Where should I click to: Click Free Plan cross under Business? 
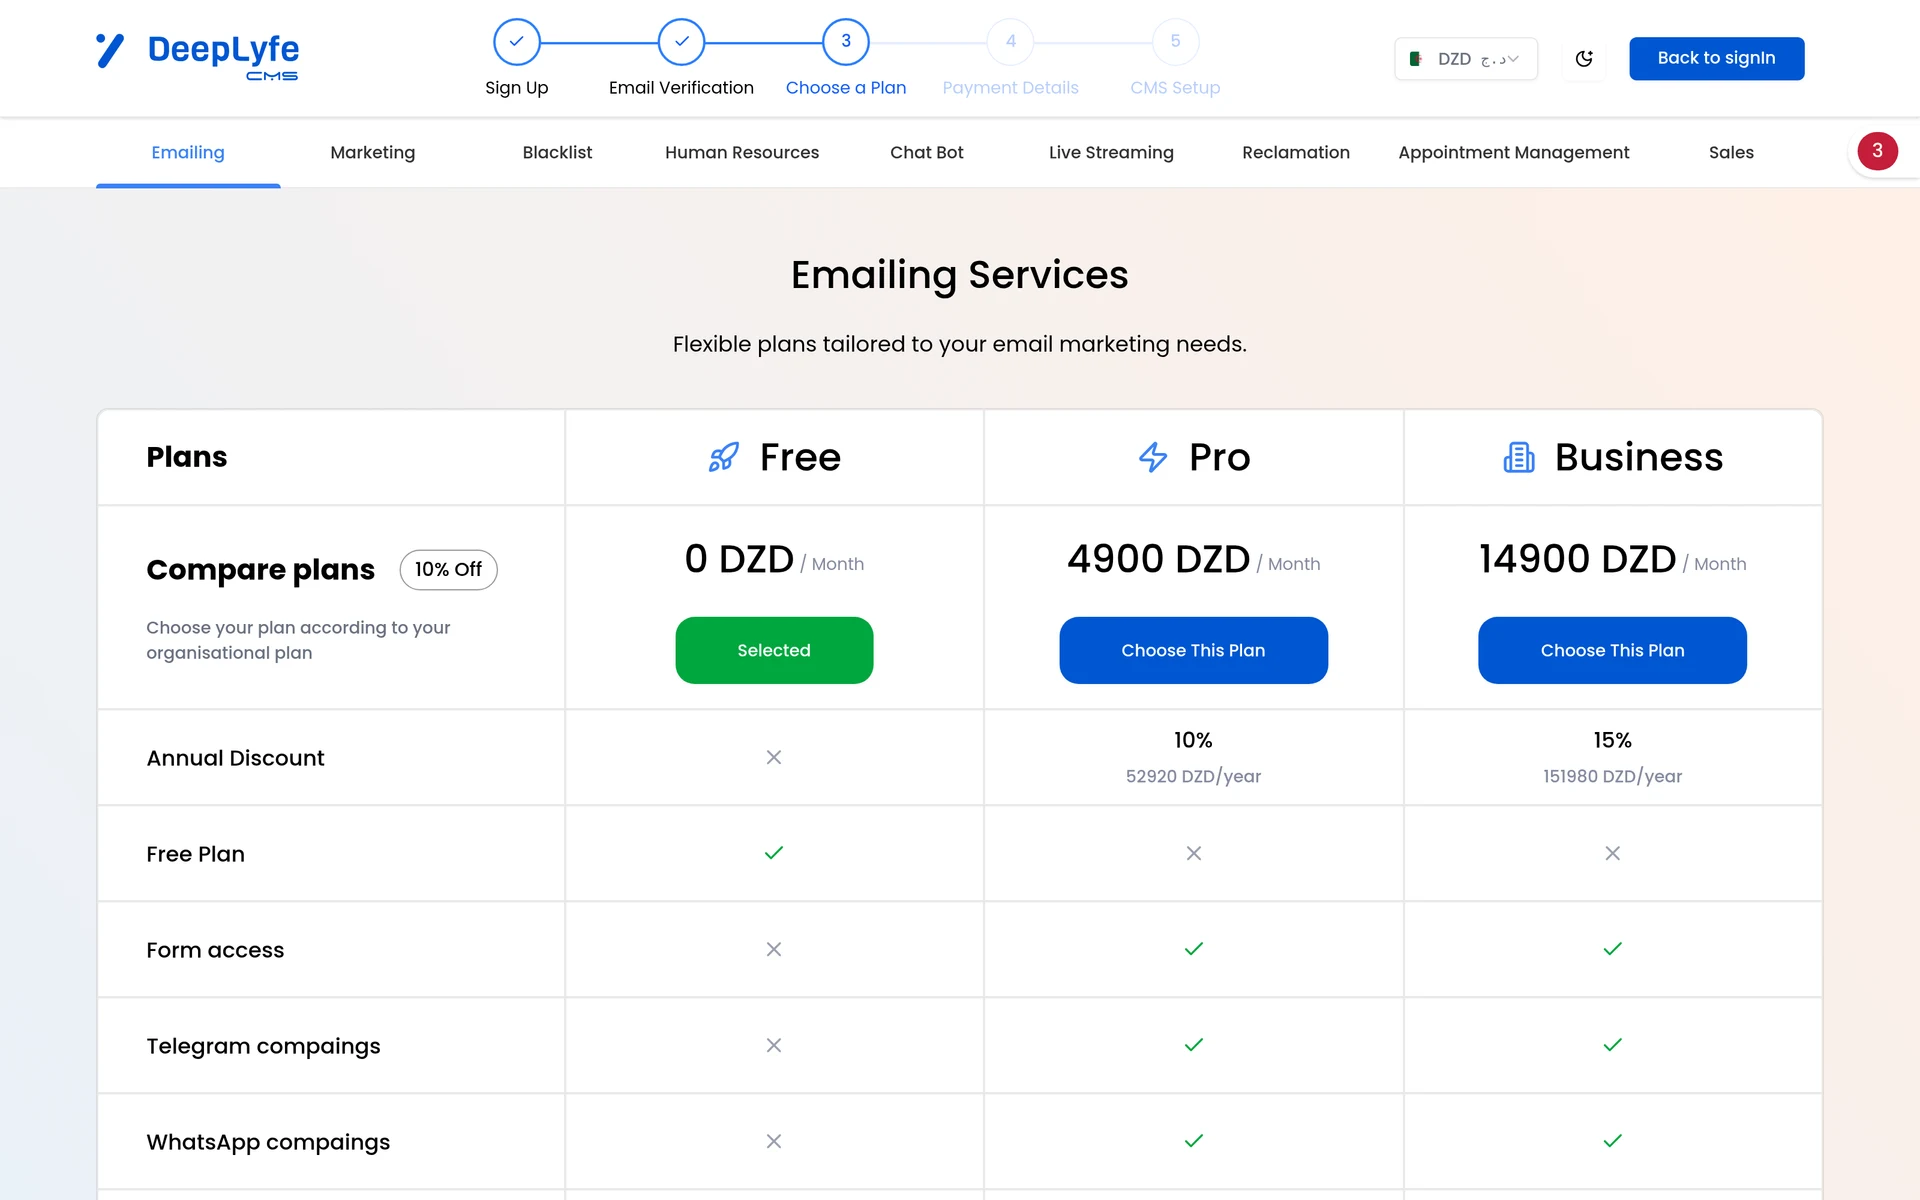[x=1613, y=853]
